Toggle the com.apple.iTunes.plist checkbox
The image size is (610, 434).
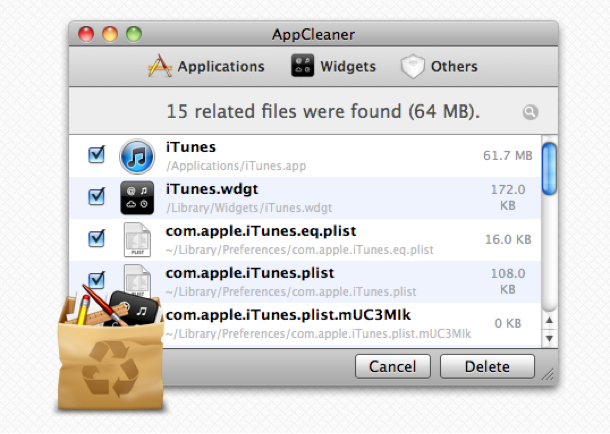(97, 279)
